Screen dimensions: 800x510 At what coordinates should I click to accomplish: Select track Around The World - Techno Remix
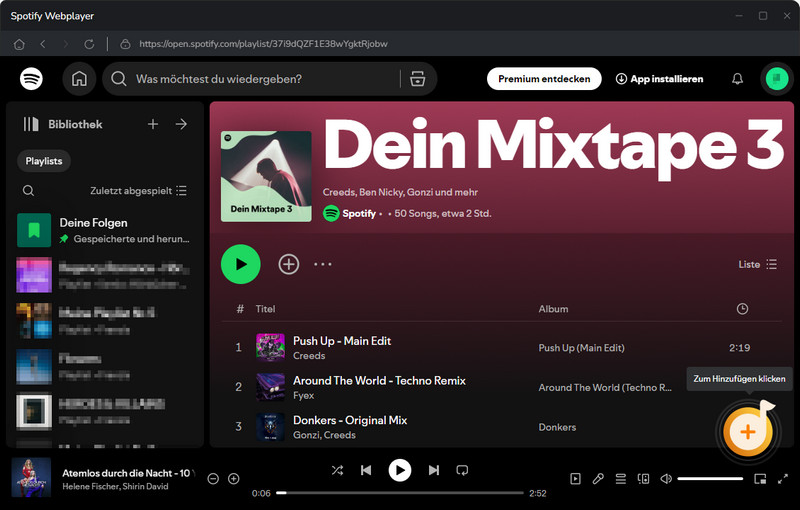pyautogui.click(x=379, y=380)
